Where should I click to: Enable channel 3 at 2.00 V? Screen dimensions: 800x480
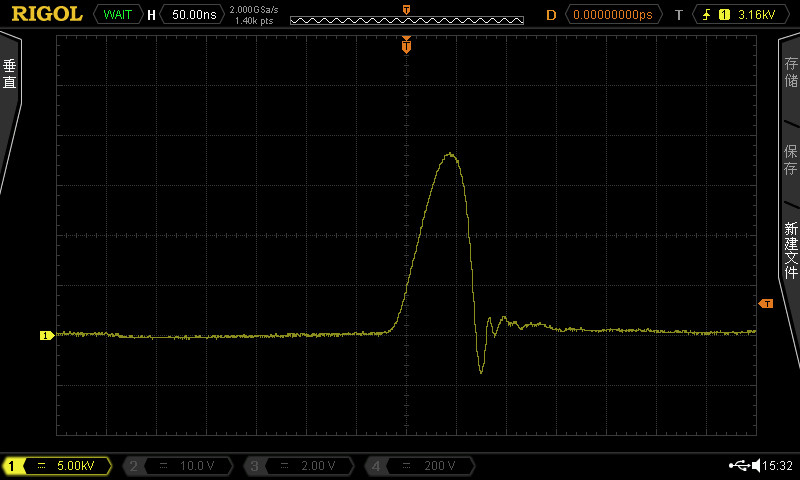point(299,466)
